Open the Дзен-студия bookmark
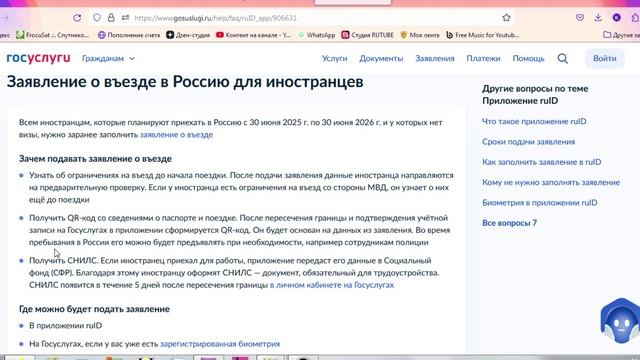This screenshot has height=360, width=640. 188,35
